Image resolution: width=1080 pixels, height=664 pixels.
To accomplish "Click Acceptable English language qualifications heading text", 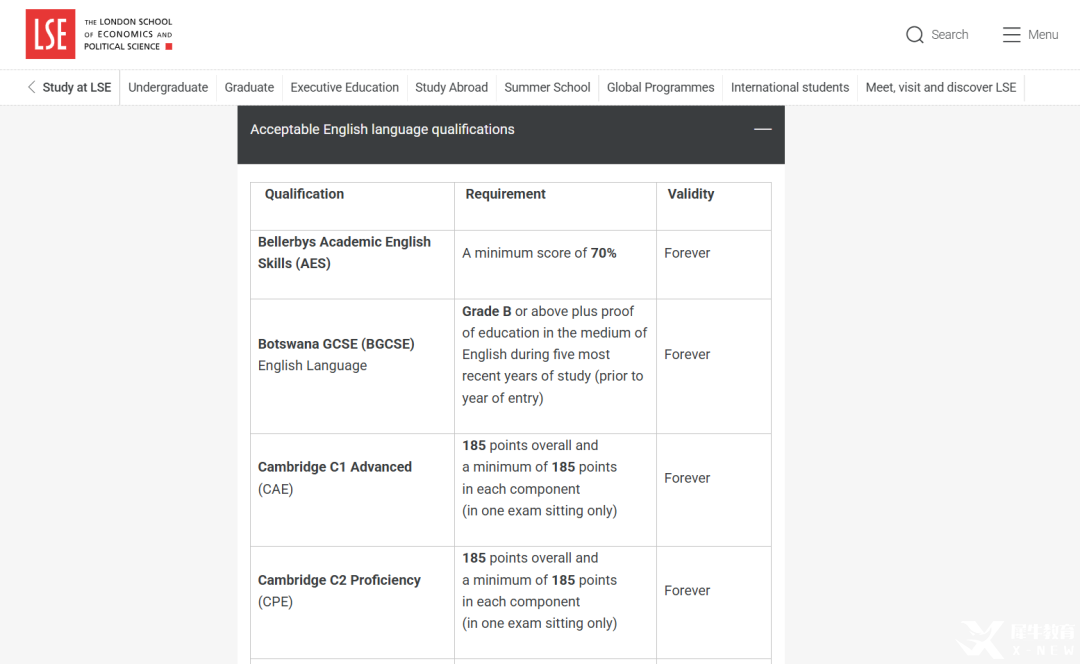I will click(x=382, y=129).
